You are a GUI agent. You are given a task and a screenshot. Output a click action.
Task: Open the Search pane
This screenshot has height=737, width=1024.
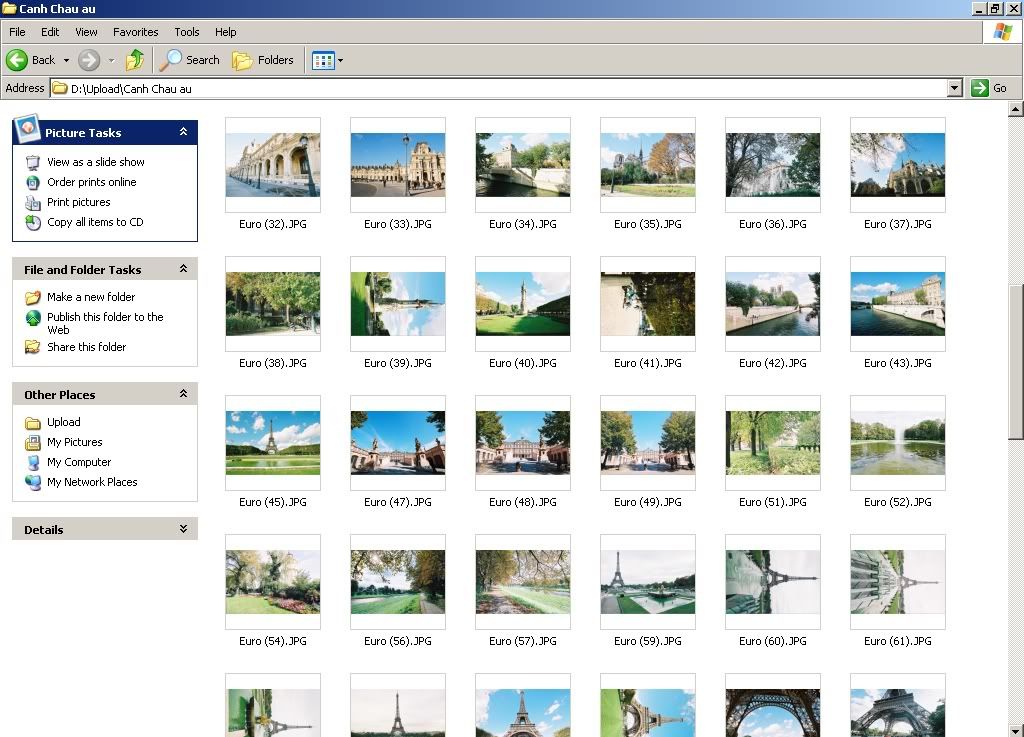(190, 60)
